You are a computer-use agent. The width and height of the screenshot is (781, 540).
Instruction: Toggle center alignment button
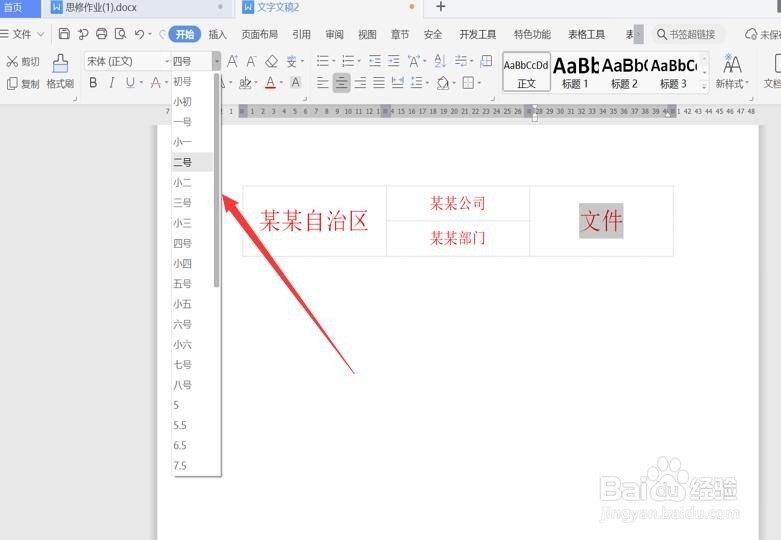coord(341,83)
